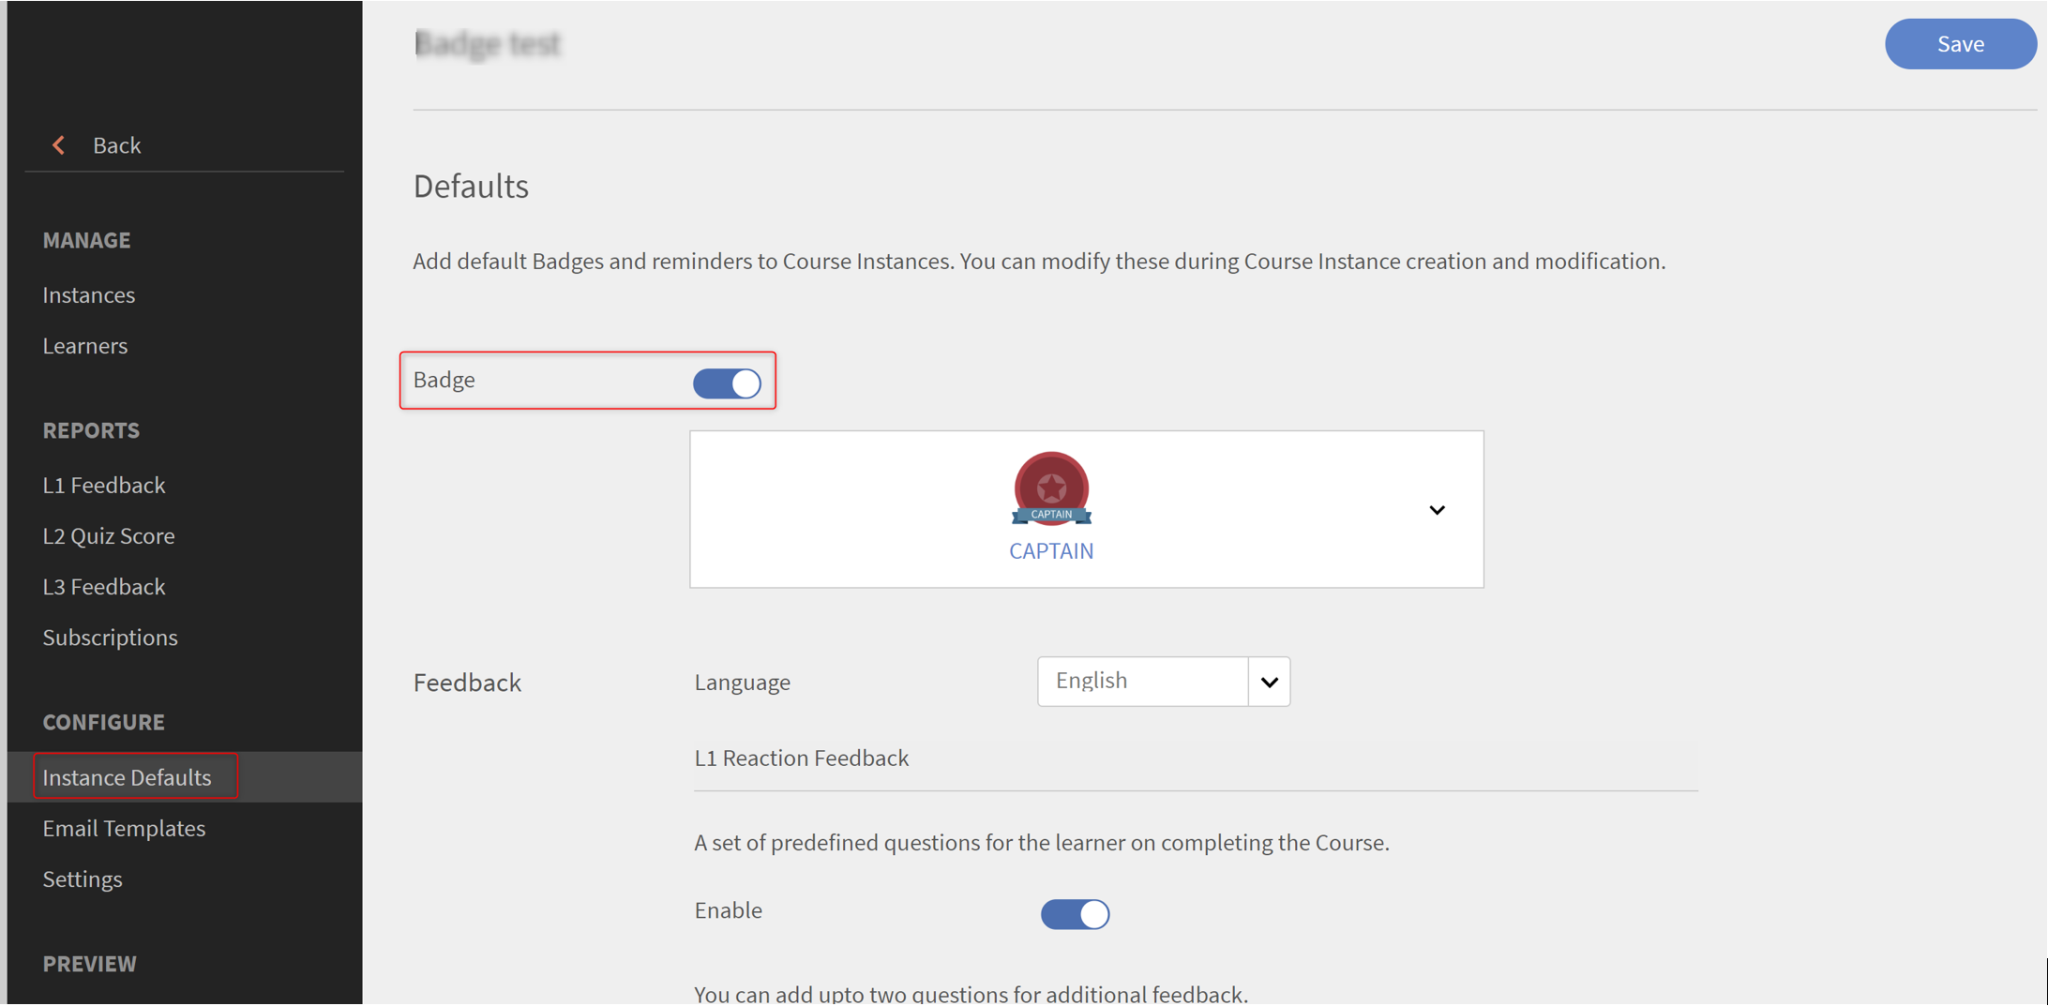Click the English language combo box field

pyautogui.click(x=1140, y=681)
